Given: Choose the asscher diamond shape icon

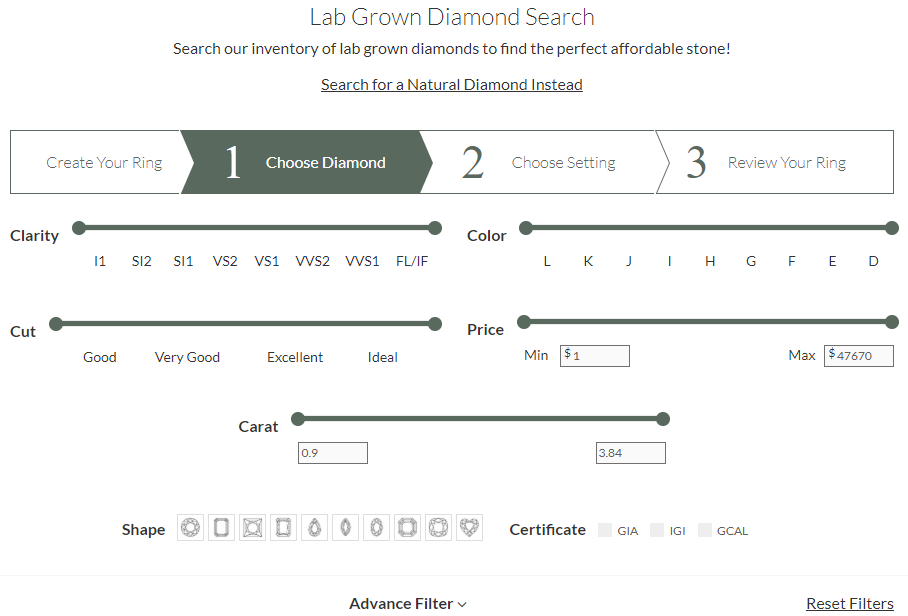Looking at the screenshot, I should (407, 528).
